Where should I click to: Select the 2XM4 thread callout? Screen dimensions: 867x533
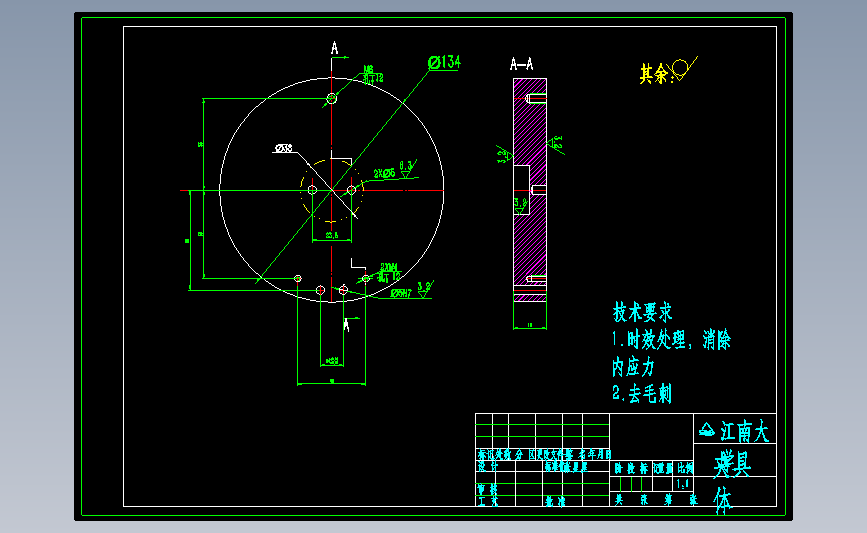click(390, 272)
